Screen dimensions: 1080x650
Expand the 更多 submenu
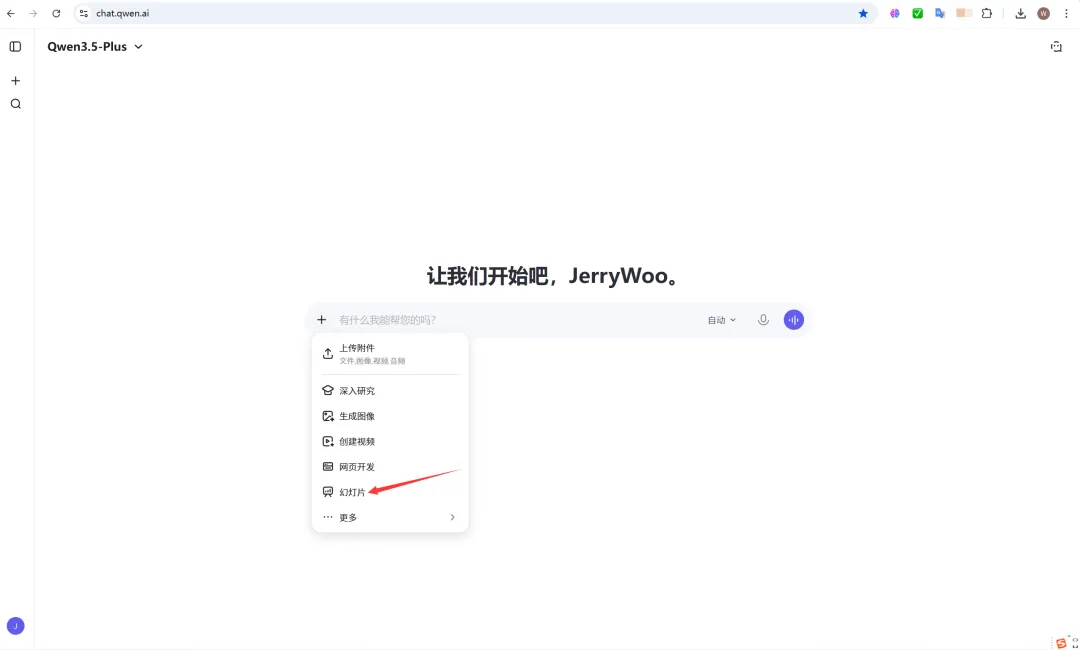[390, 517]
